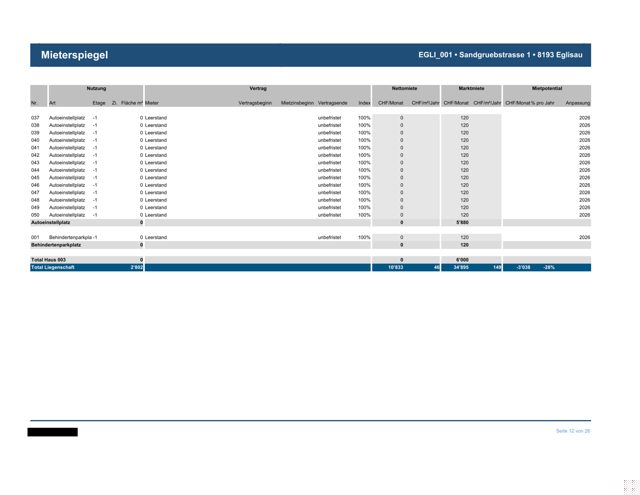Click "unbefristet" in row 049
The height and width of the screenshot is (495, 640).
pyautogui.click(x=329, y=208)
